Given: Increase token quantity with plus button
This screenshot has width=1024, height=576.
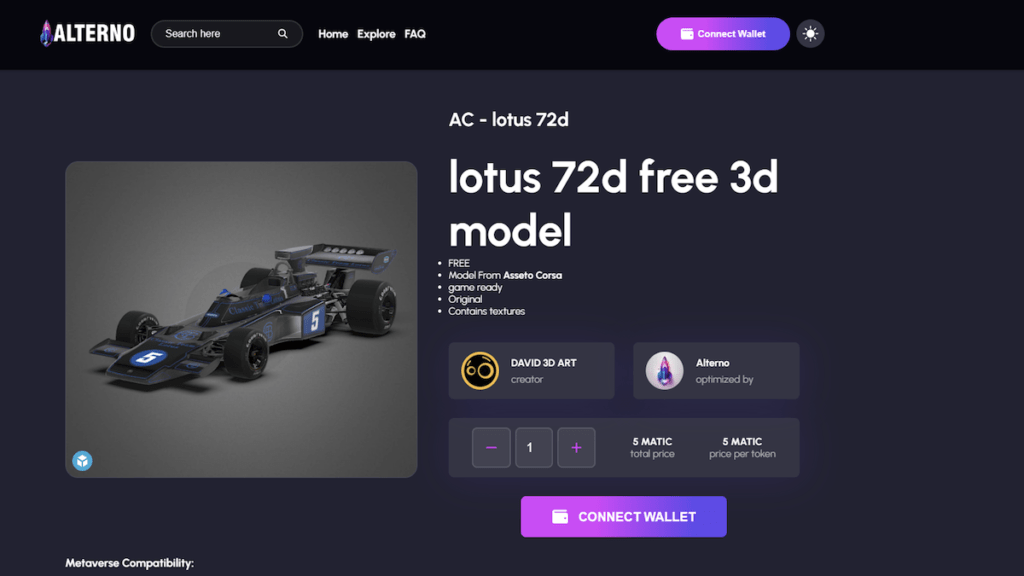Looking at the screenshot, I should click(x=576, y=447).
